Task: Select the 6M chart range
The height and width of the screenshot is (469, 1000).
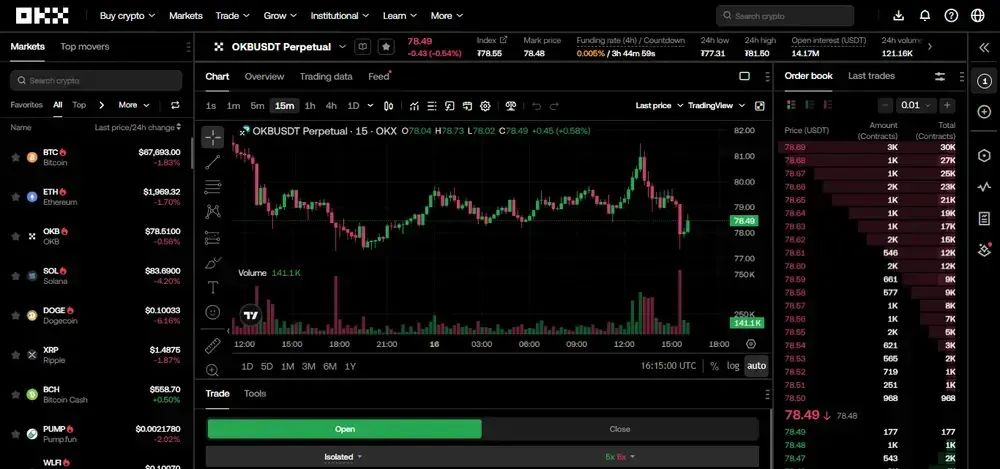Action: point(330,366)
